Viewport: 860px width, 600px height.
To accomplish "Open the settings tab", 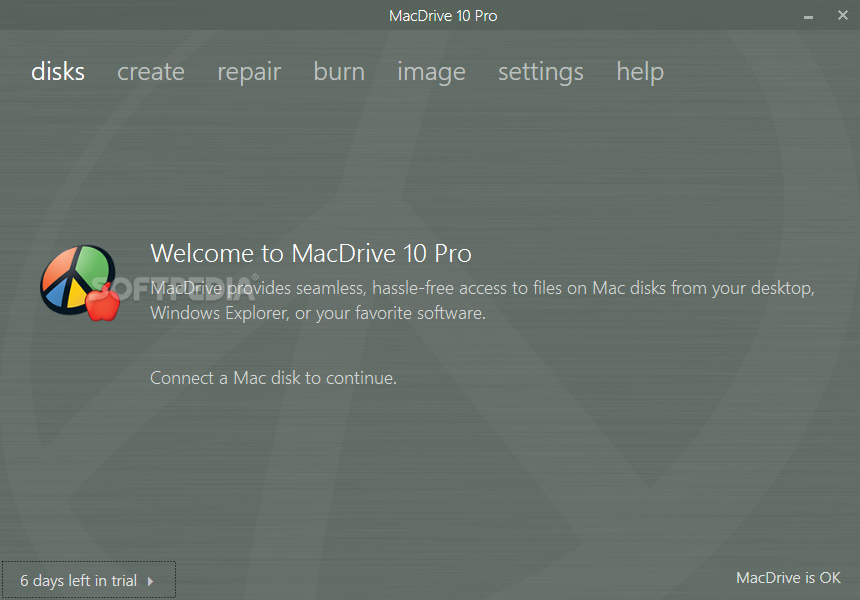I will (x=541, y=73).
